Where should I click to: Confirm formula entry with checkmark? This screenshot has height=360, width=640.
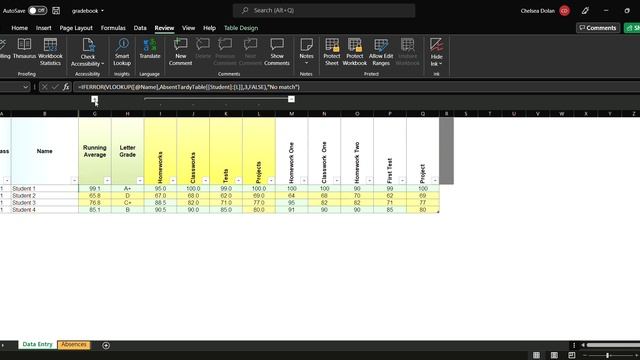pyautogui.click(x=55, y=87)
